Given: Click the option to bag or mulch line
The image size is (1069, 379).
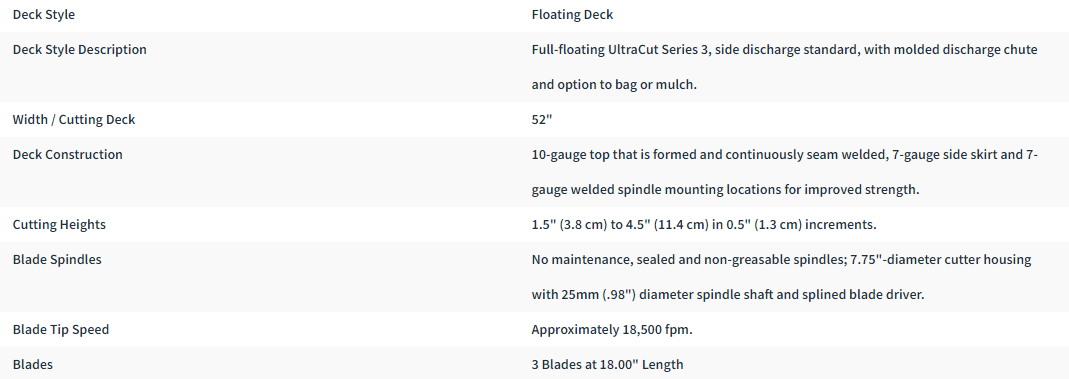Looking at the screenshot, I should coord(614,85).
